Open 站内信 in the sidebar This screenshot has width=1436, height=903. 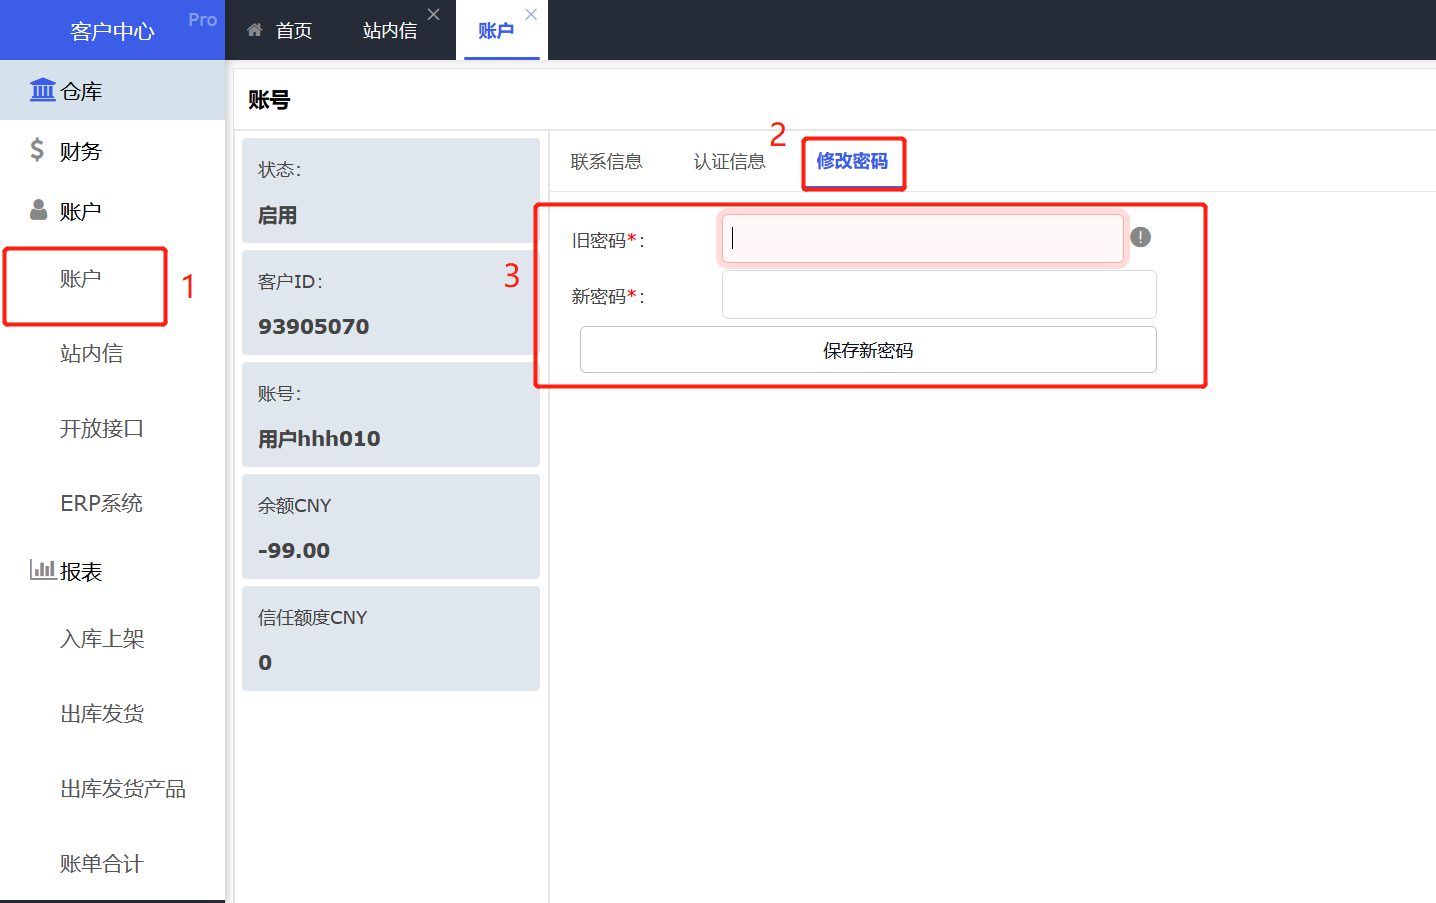[92, 353]
